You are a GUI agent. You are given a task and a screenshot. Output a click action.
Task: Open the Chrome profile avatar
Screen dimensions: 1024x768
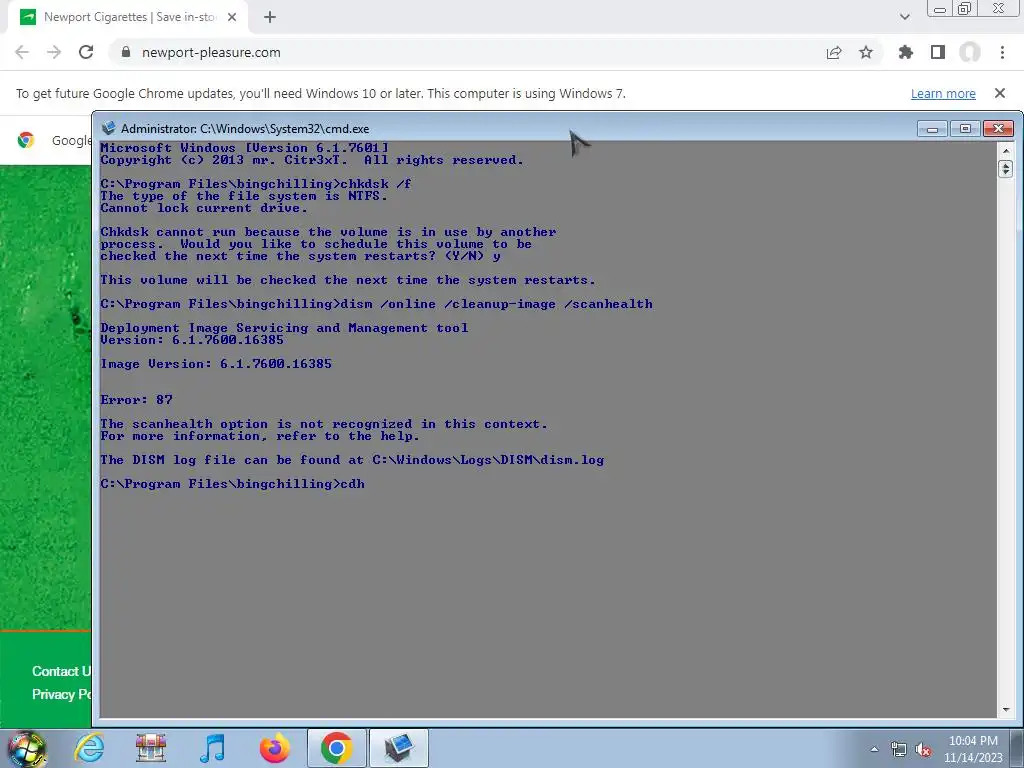coord(970,52)
